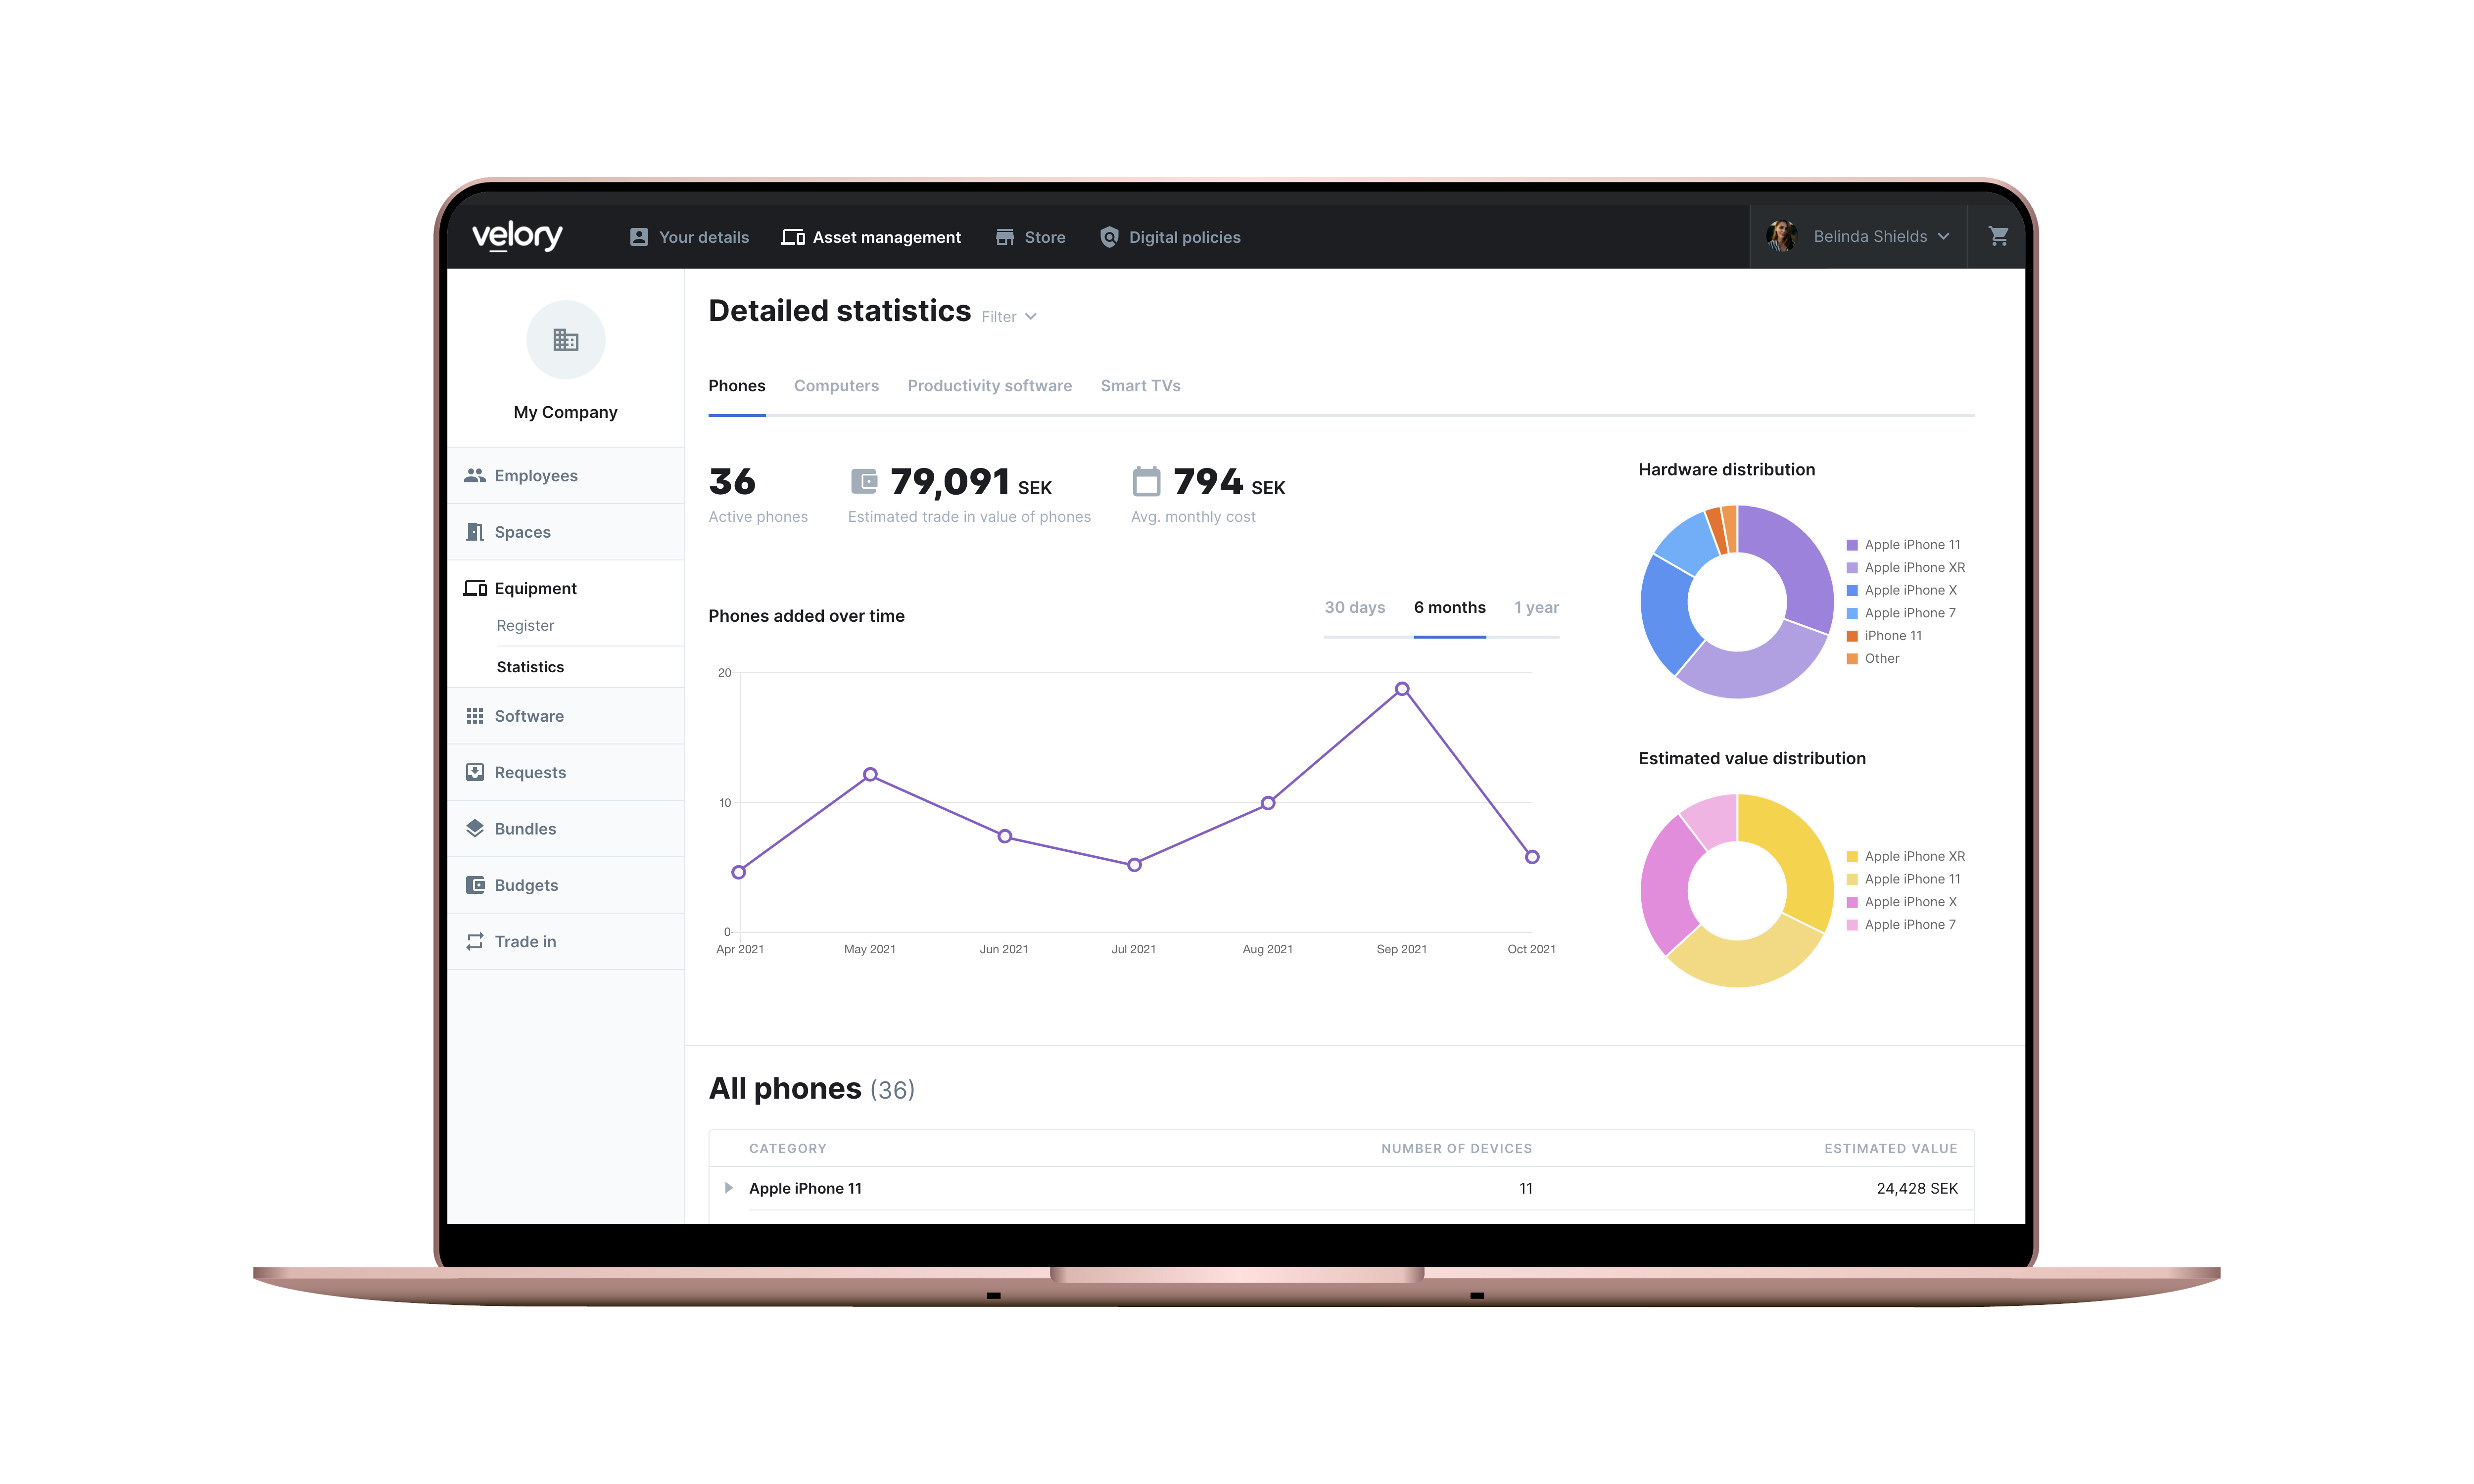
Task: Switch to the Computers tab
Action: point(836,386)
